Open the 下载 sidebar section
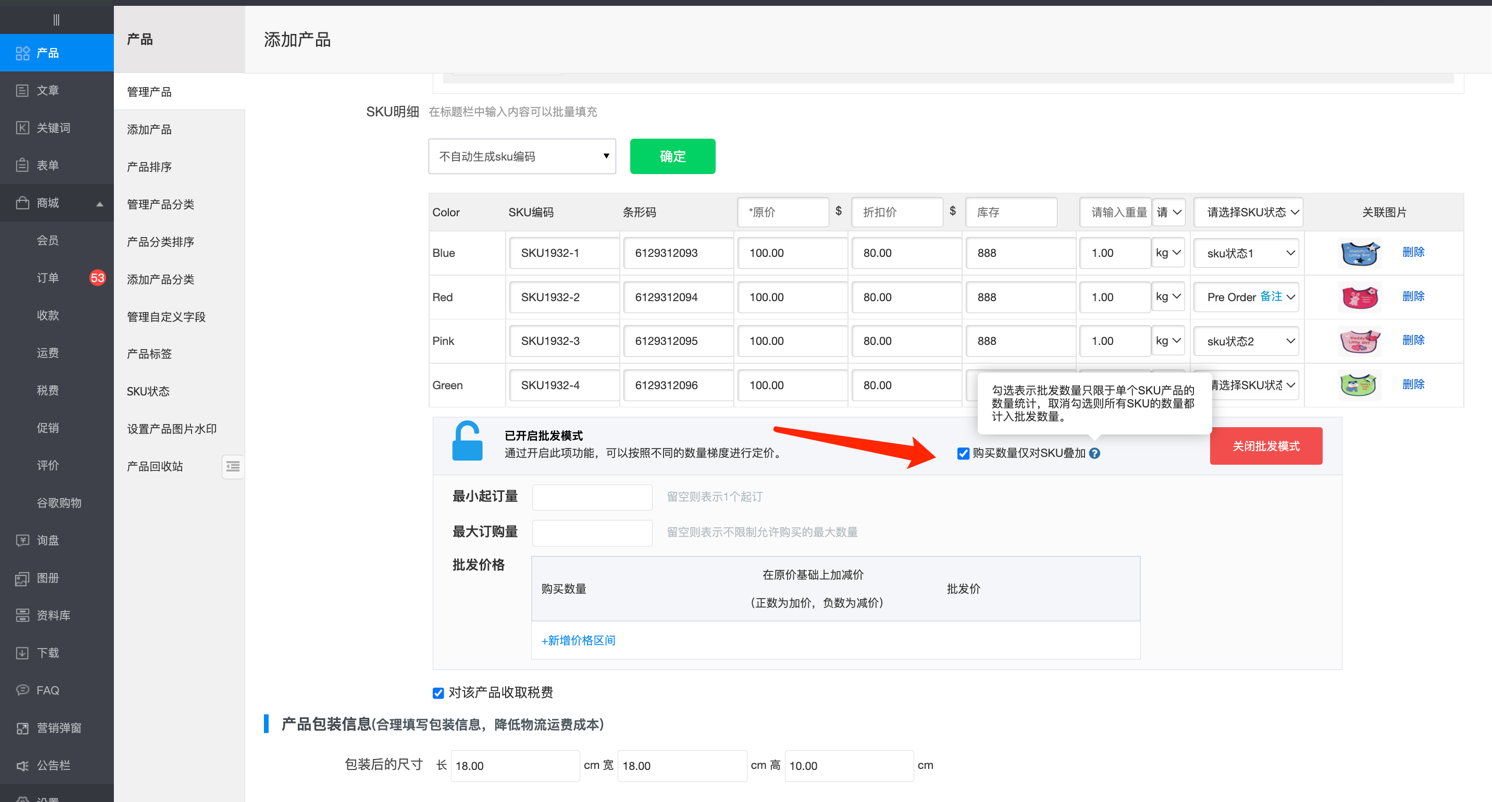1492x802 pixels. (47, 653)
